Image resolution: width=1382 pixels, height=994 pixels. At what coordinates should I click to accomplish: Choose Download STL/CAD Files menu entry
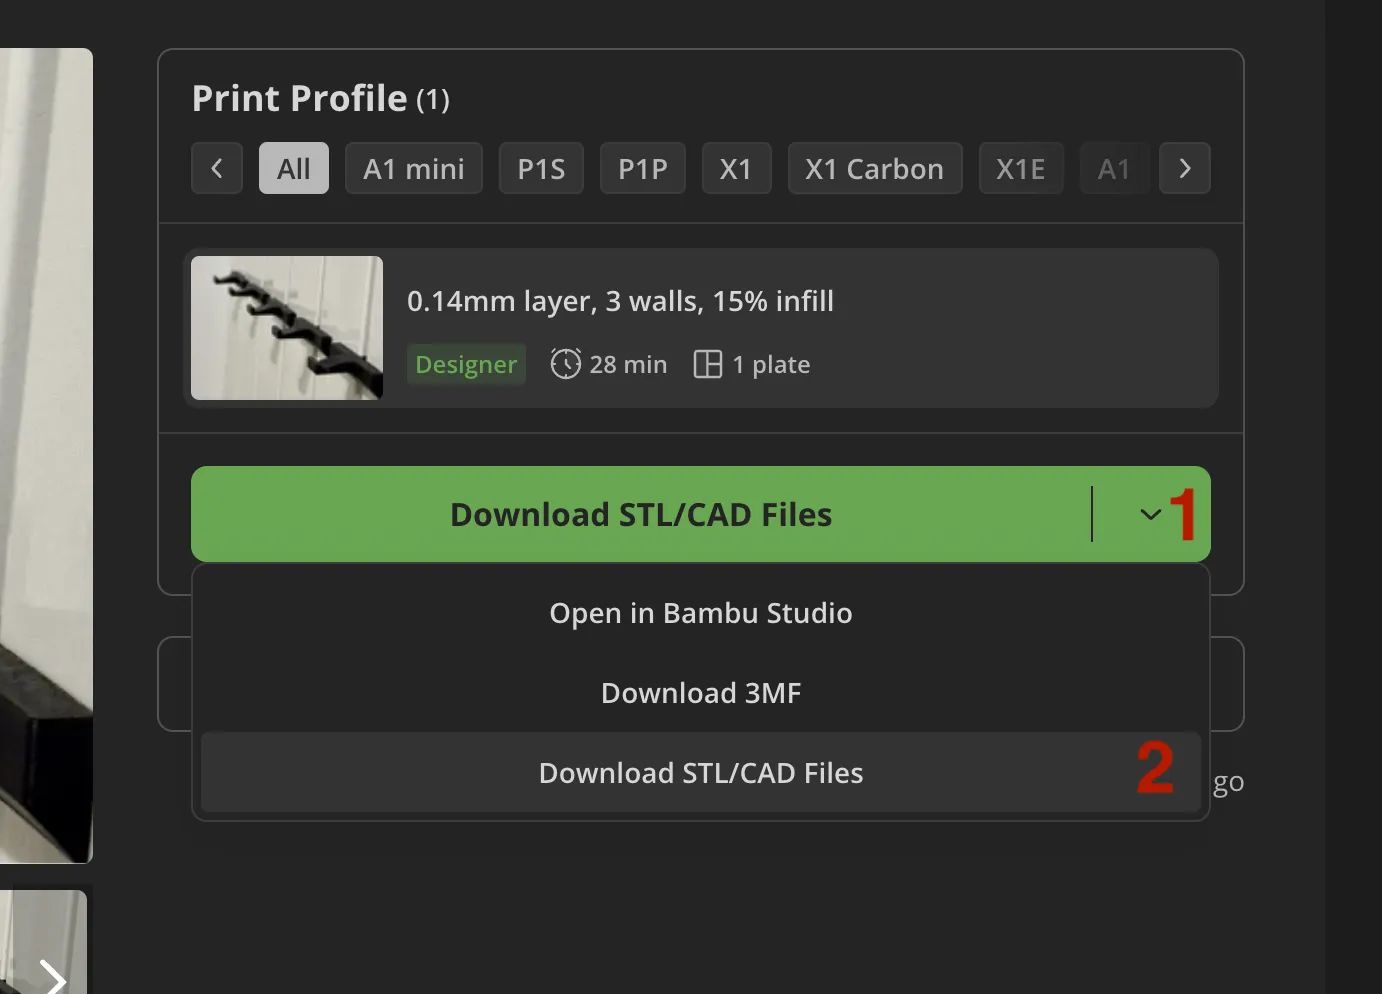[x=701, y=773]
